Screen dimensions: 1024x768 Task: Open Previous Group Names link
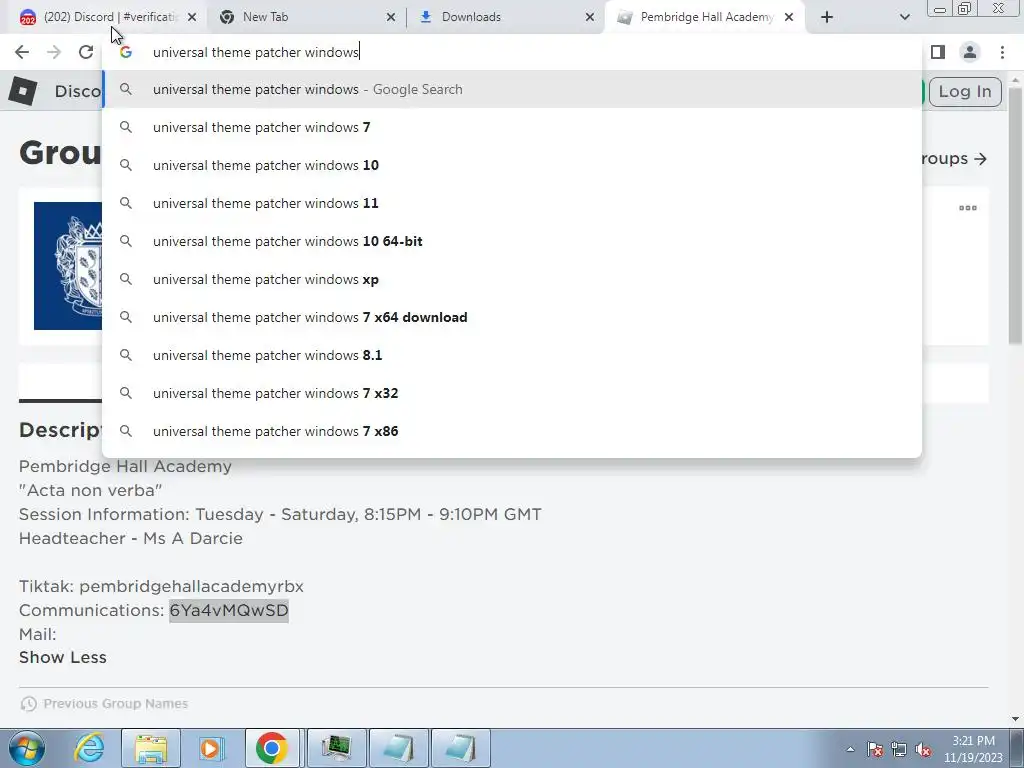[116, 704]
